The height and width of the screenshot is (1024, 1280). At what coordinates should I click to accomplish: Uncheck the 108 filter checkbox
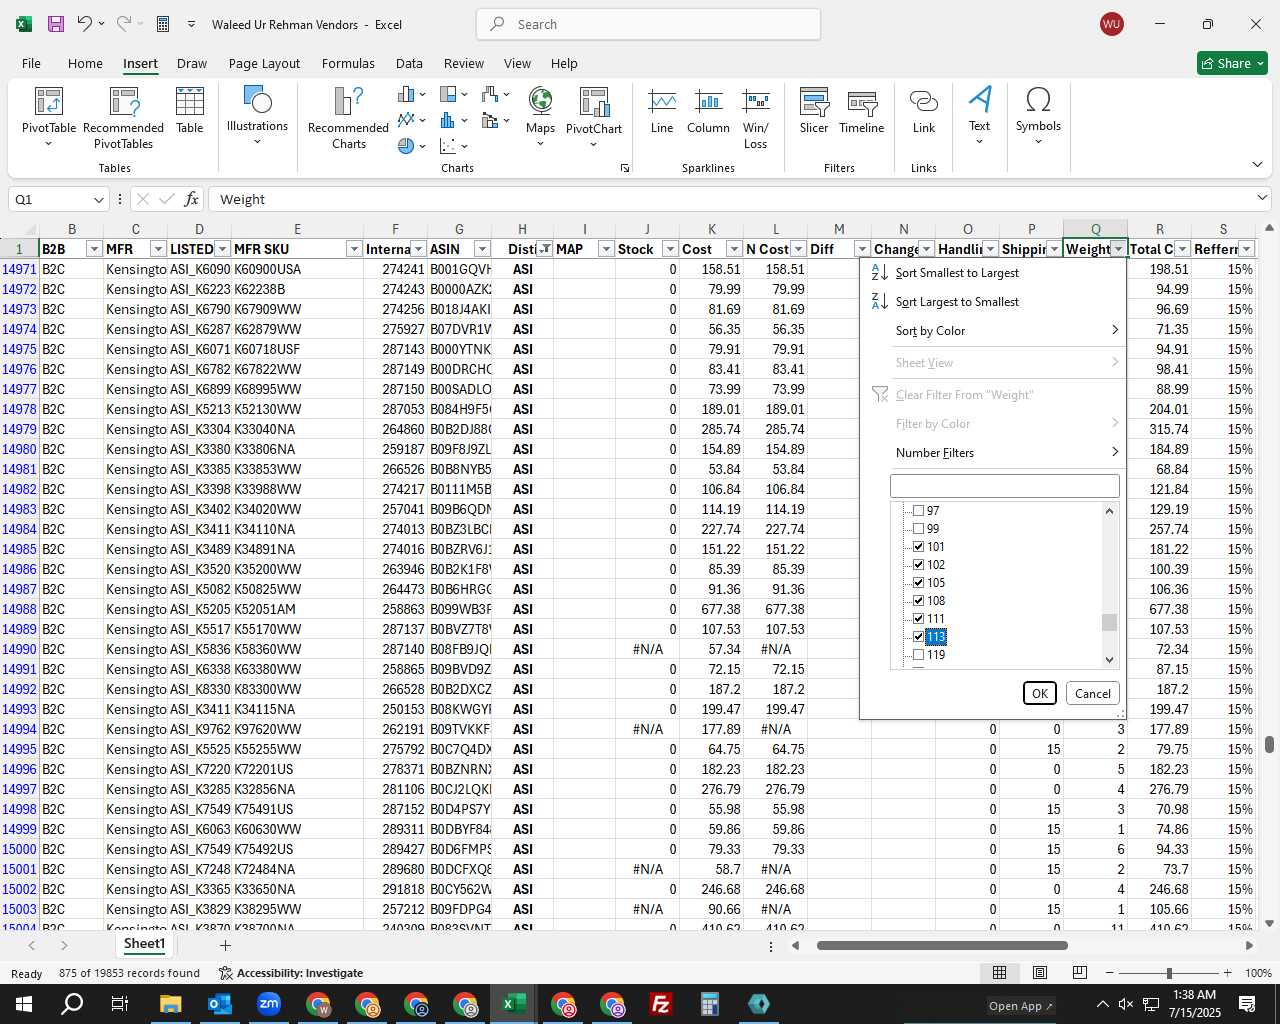tap(918, 601)
